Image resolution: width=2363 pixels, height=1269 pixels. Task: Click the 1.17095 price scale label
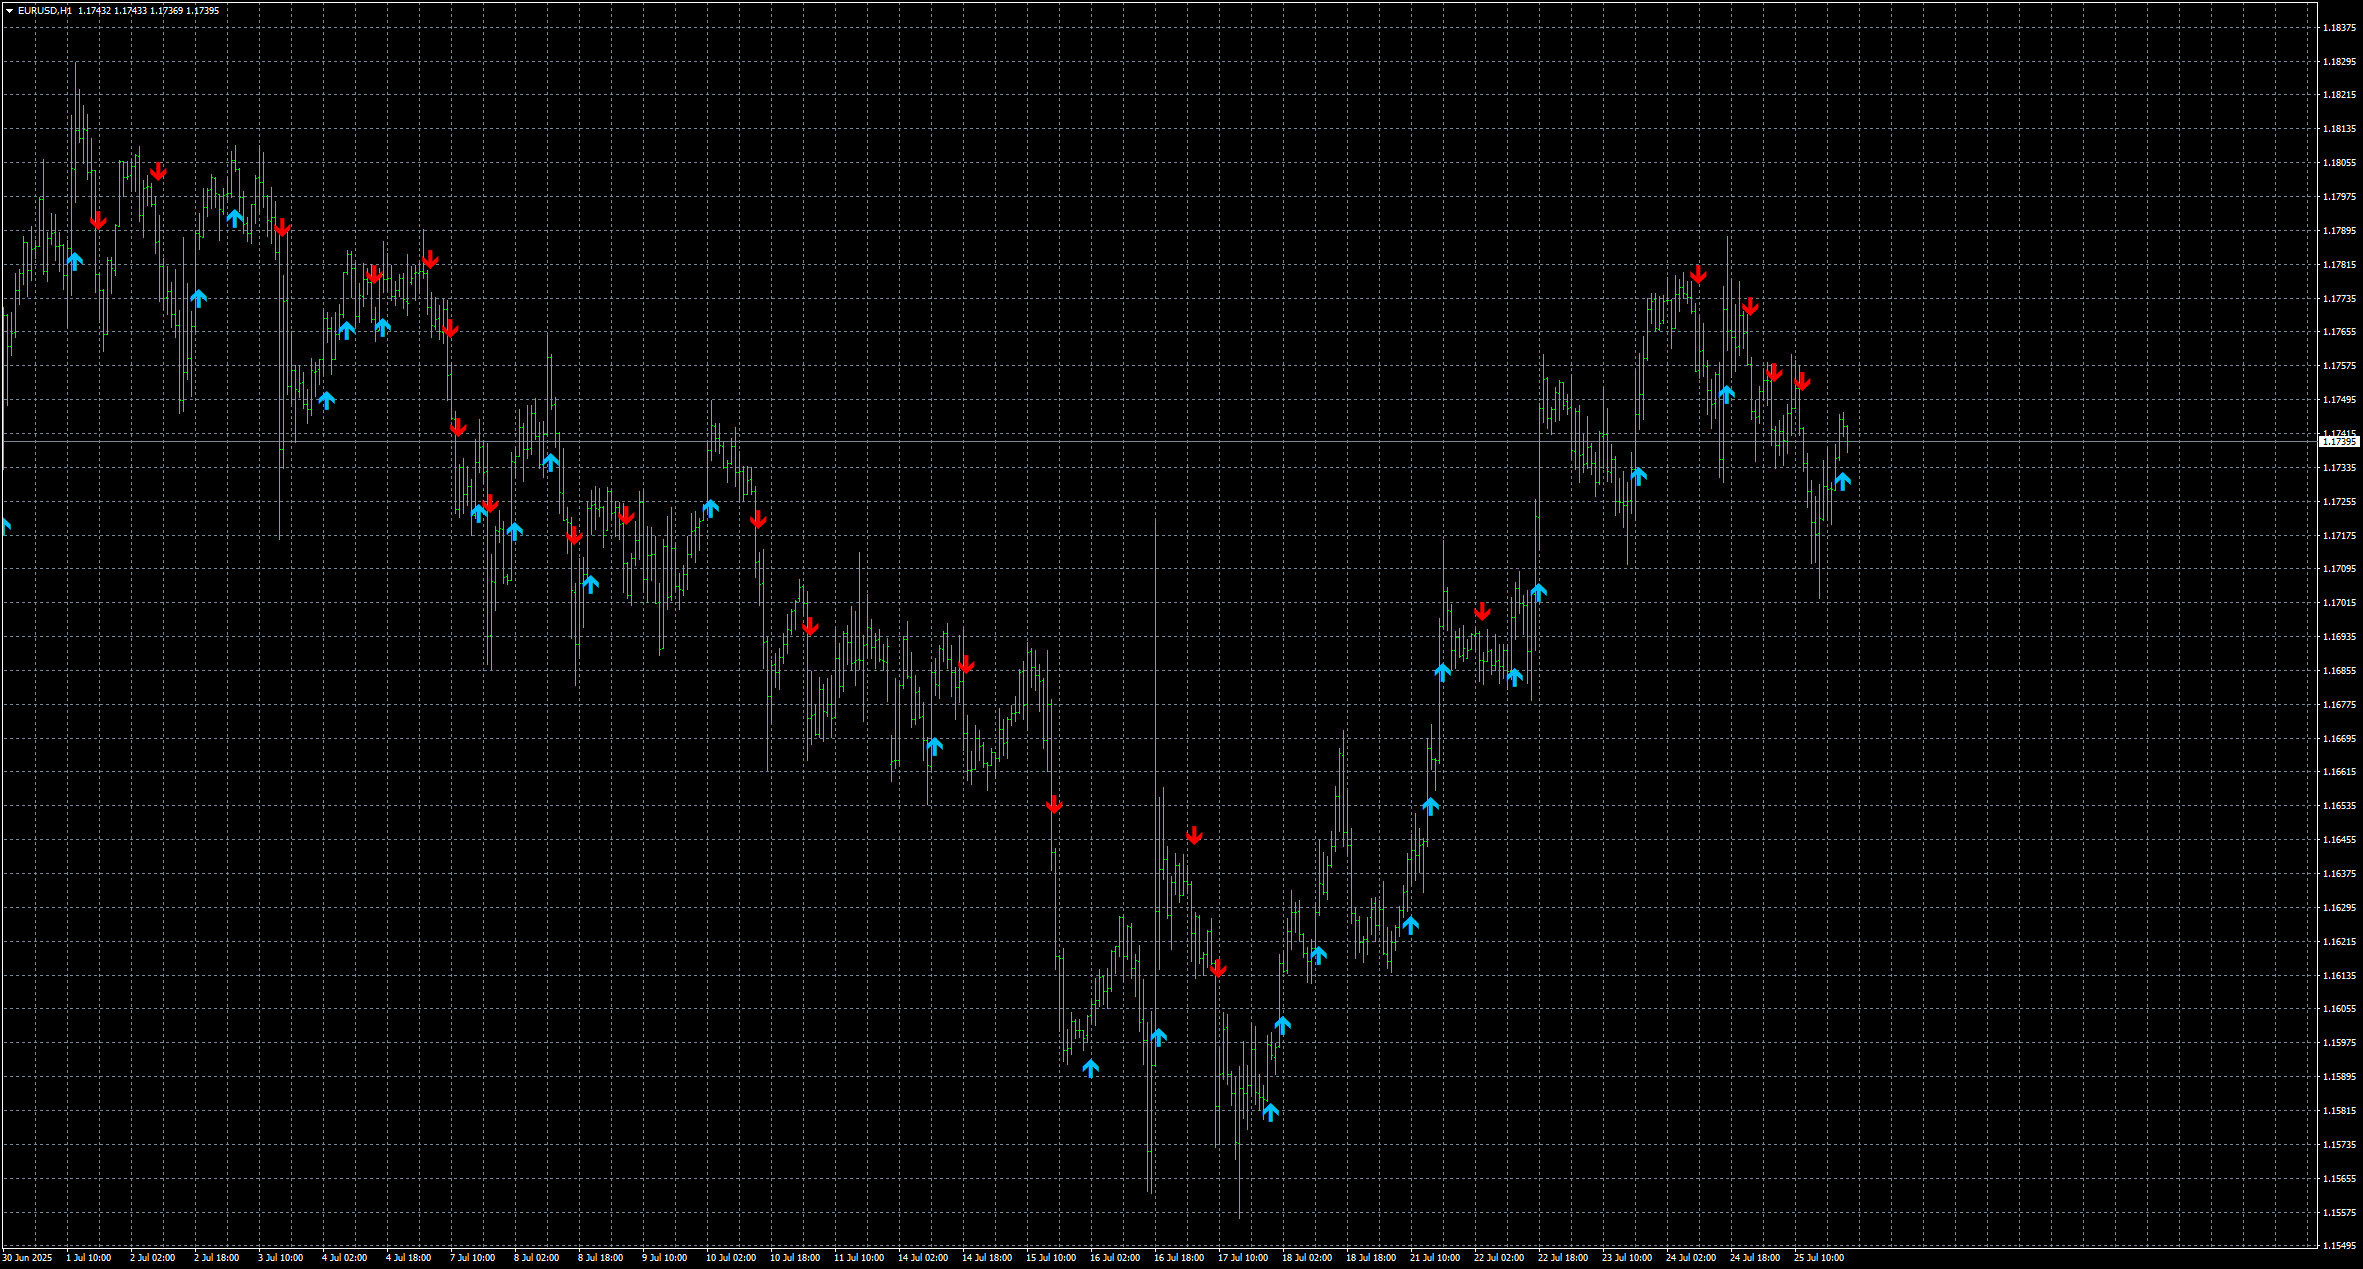click(2340, 568)
